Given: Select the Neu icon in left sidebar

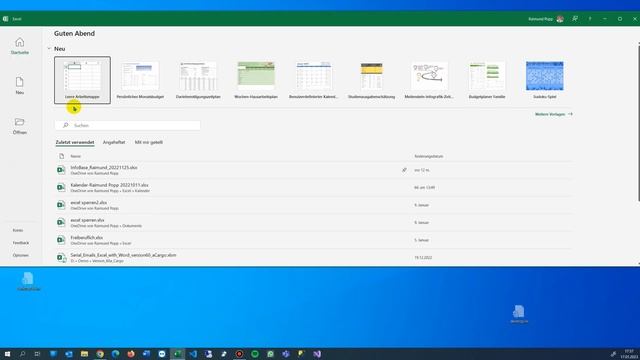Looking at the screenshot, I should click(x=20, y=82).
